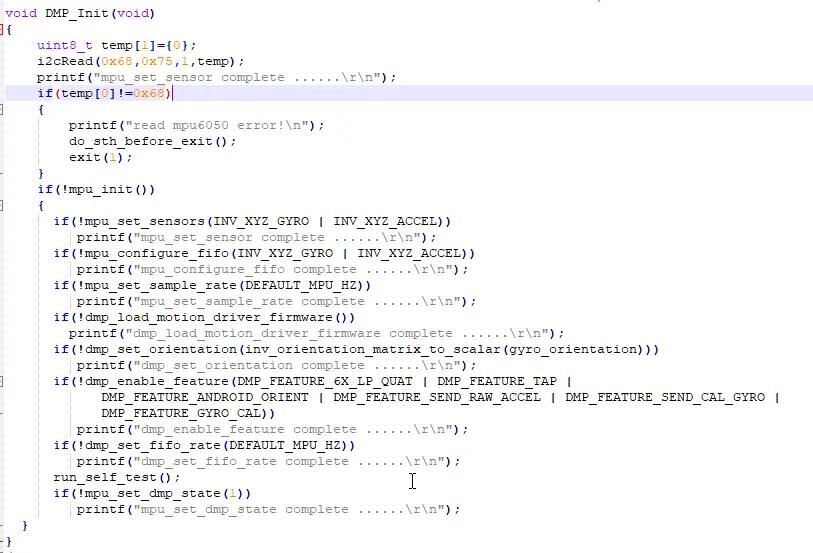Collapse the fold under if(!mpu_init())

coord(2,205)
